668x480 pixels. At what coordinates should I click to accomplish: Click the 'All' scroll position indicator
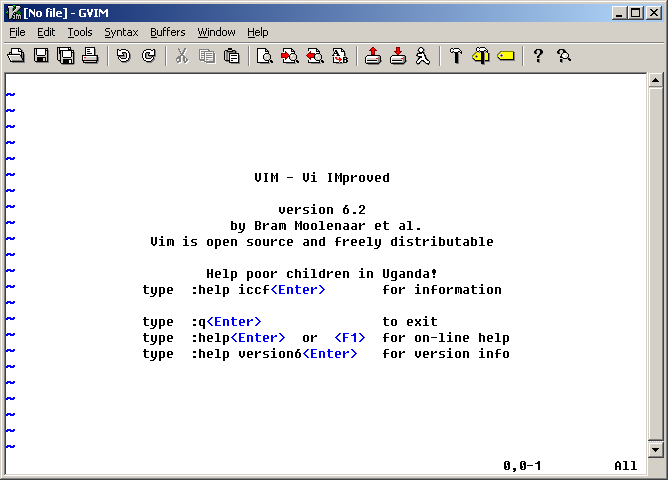pyautogui.click(x=625, y=466)
